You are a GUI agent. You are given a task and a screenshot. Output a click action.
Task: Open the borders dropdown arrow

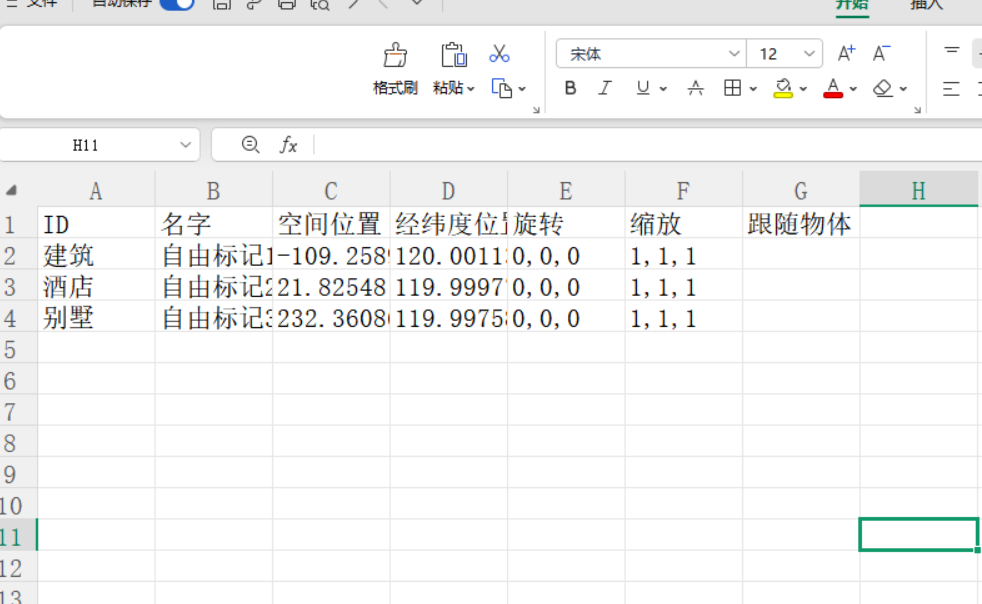pyautogui.click(x=753, y=89)
